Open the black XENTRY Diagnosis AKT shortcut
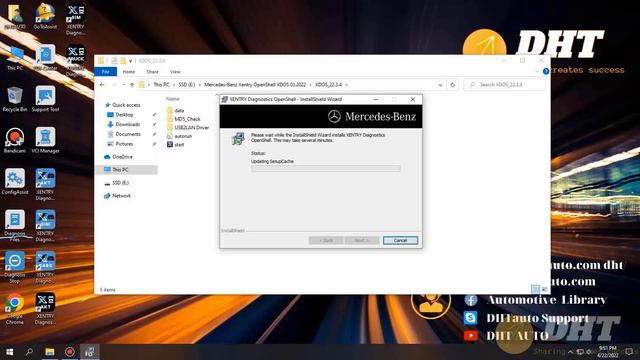Image resolution: width=640 pixels, height=360 pixels. click(45, 309)
